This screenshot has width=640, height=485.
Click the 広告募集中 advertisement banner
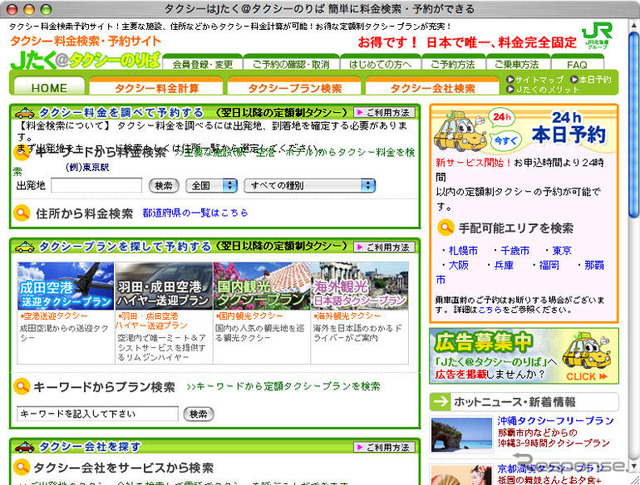(x=524, y=356)
